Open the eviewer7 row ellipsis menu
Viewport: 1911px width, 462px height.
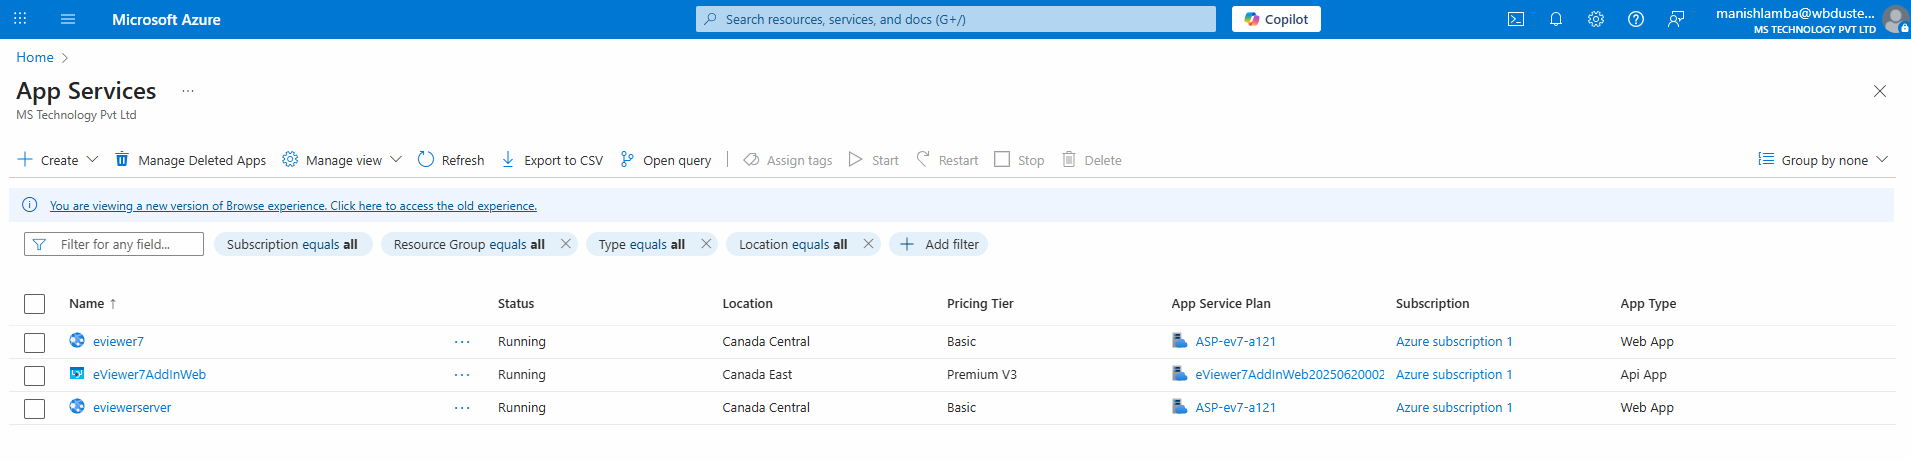click(462, 342)
